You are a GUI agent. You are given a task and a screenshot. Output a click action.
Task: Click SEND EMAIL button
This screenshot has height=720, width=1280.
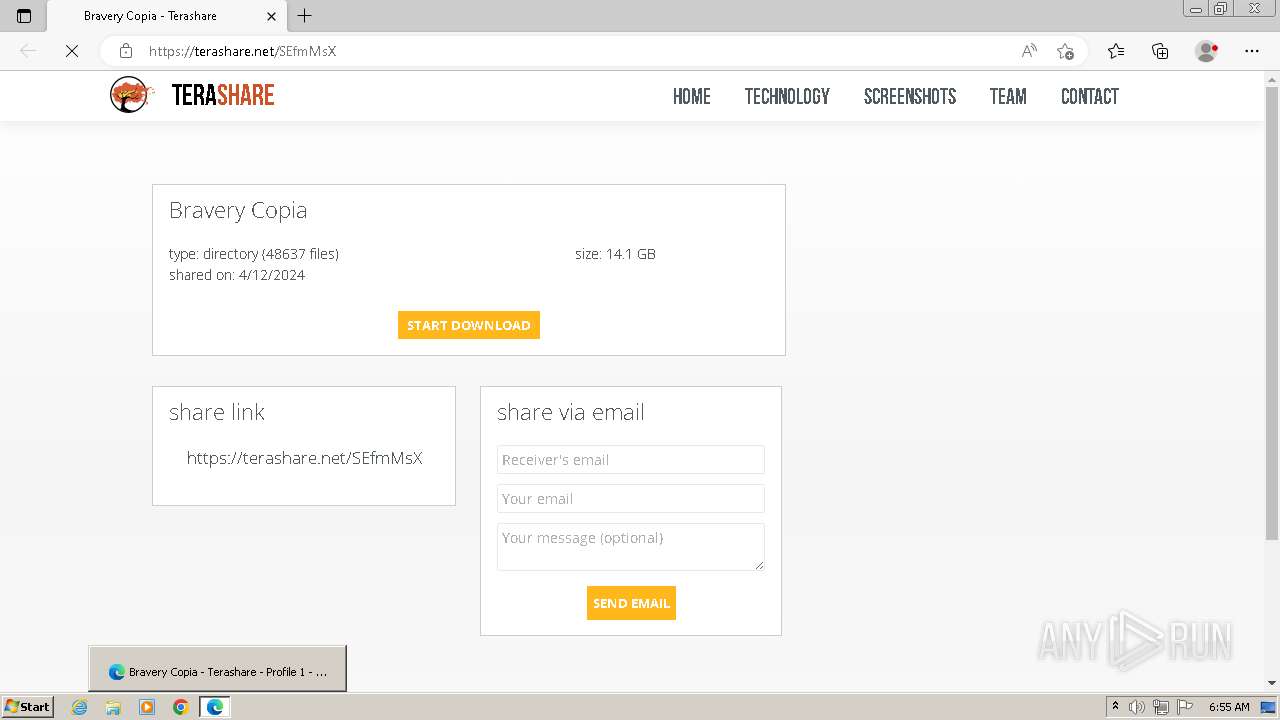(631, 603)
